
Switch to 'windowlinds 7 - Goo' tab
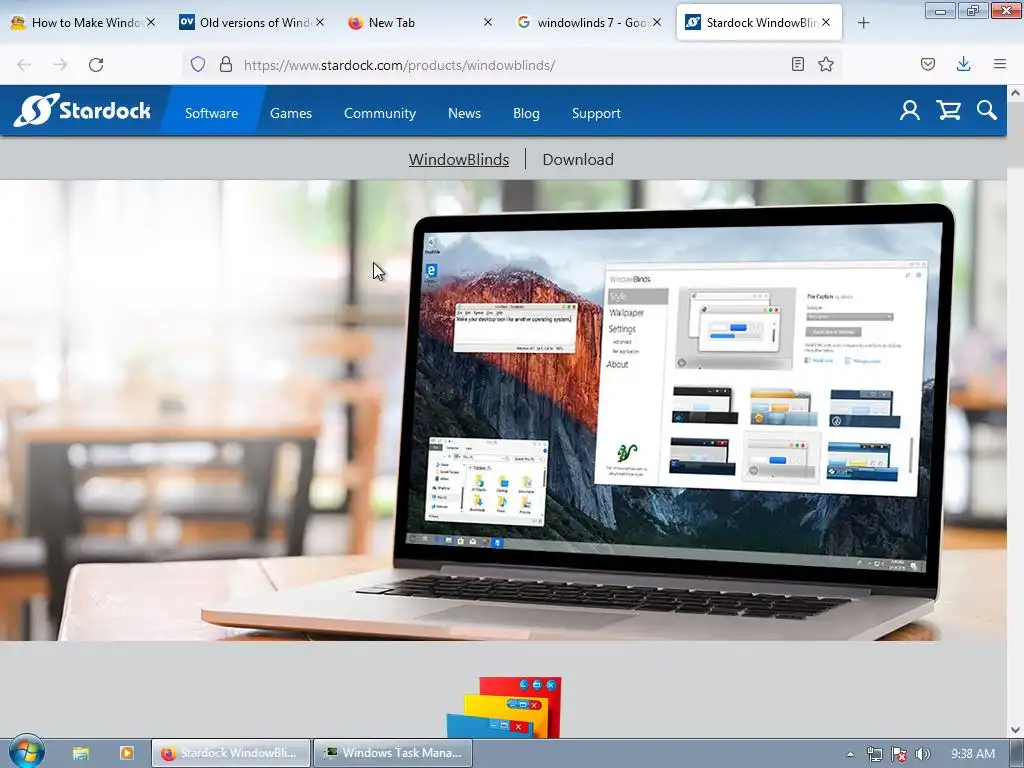[x=588, y=23]
